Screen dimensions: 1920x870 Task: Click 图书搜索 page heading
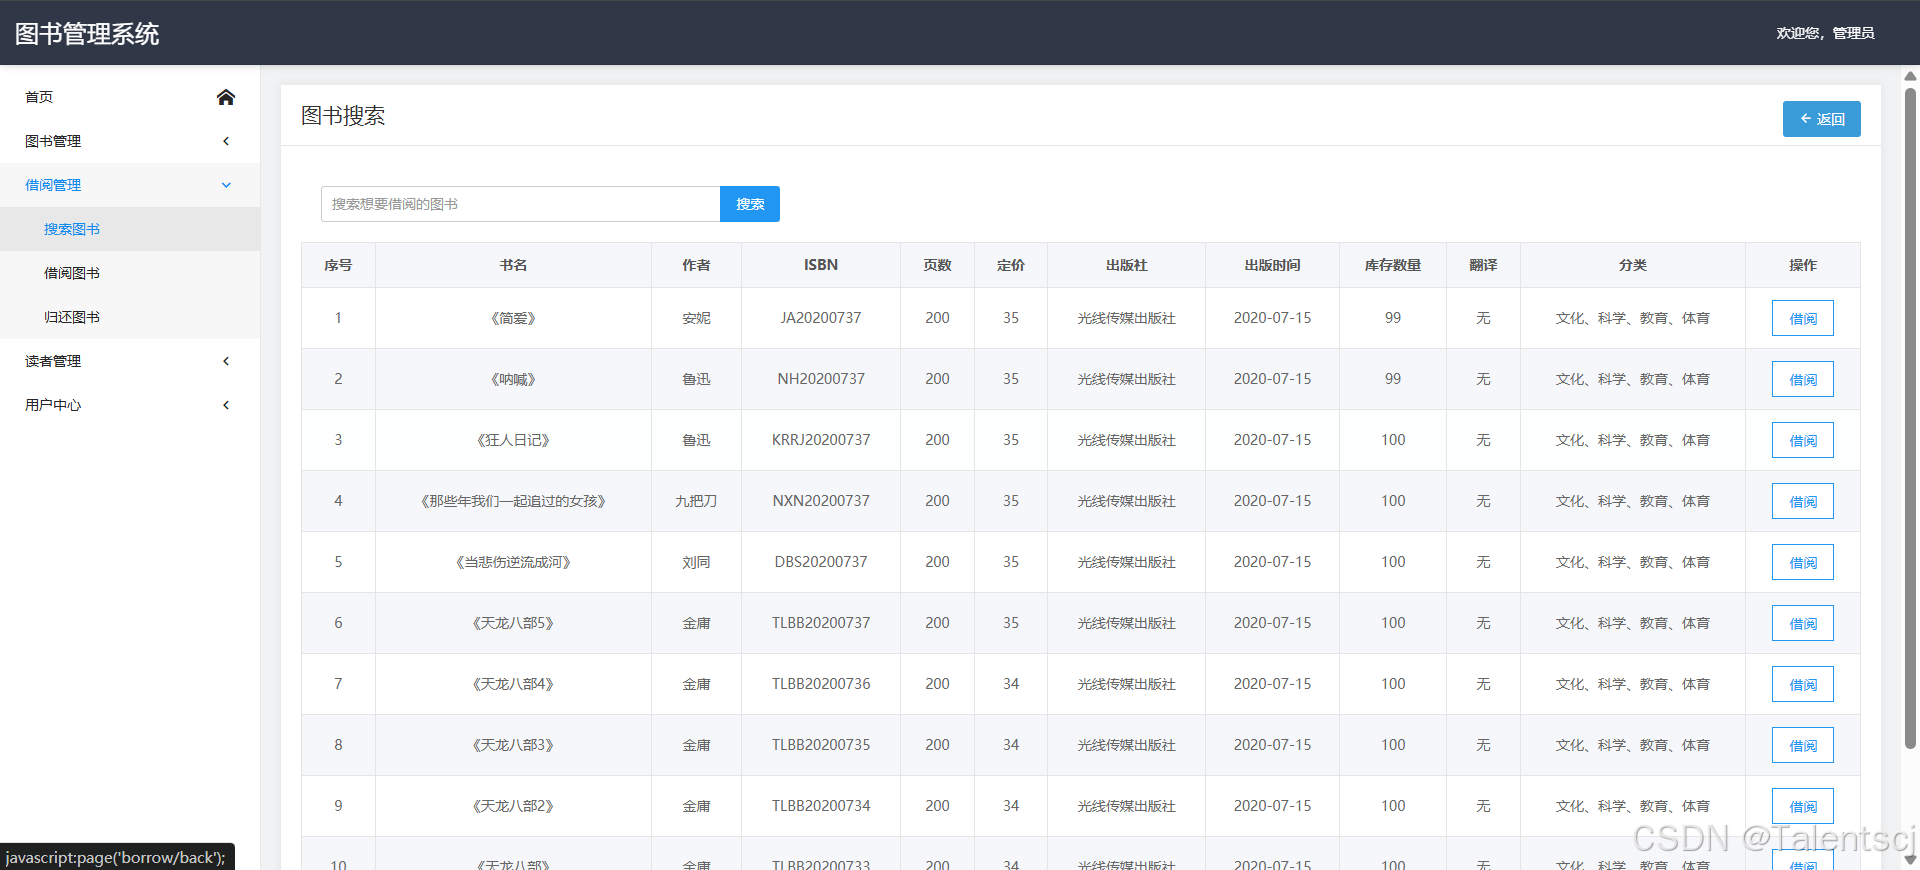point(343,116)
